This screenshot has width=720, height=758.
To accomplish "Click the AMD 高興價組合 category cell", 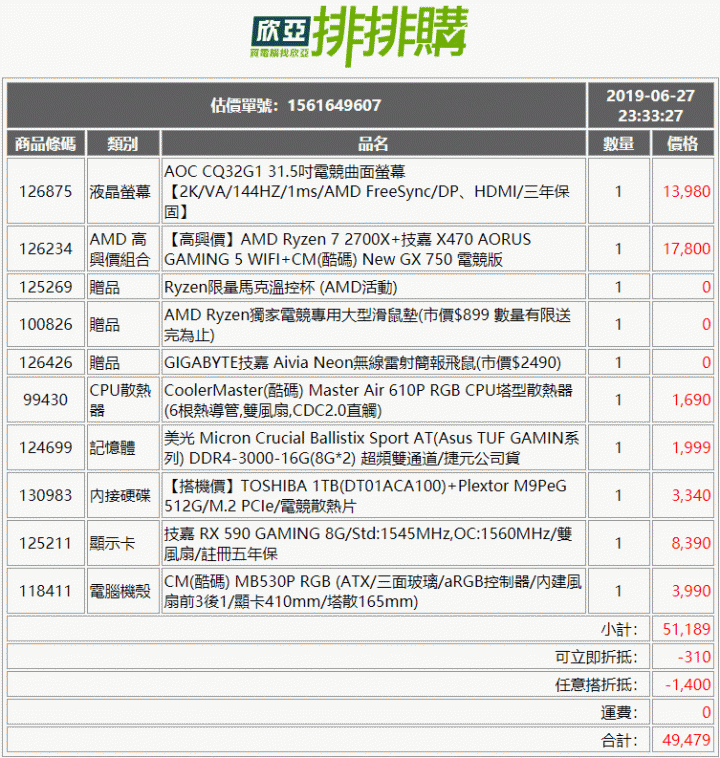I will [x=123, y=248].
